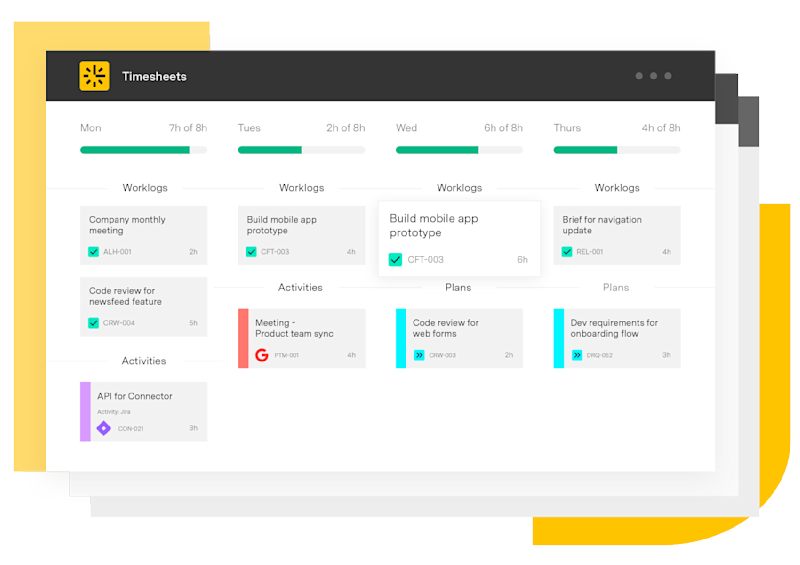Click the Plans heading under Wed
Viewport: 800px width, 565px height.
click(458, 287)
